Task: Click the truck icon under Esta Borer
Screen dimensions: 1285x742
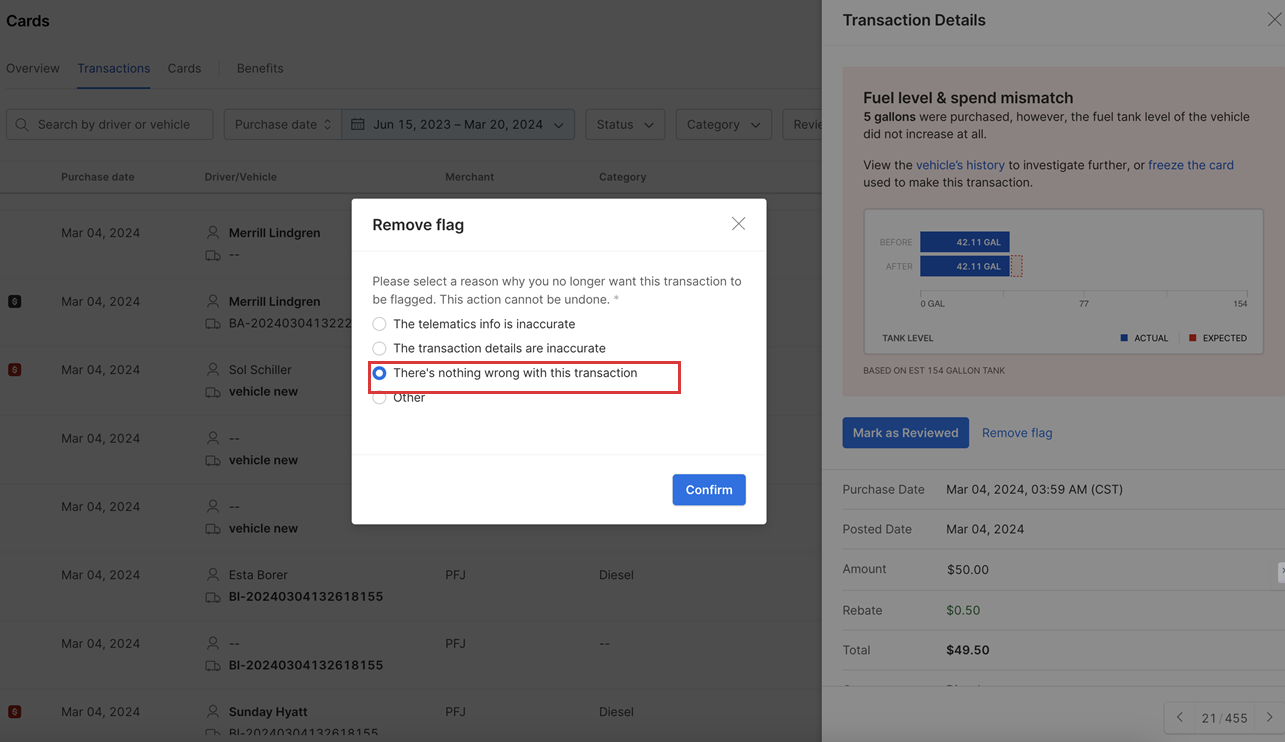Action: [x=213, y=597]
